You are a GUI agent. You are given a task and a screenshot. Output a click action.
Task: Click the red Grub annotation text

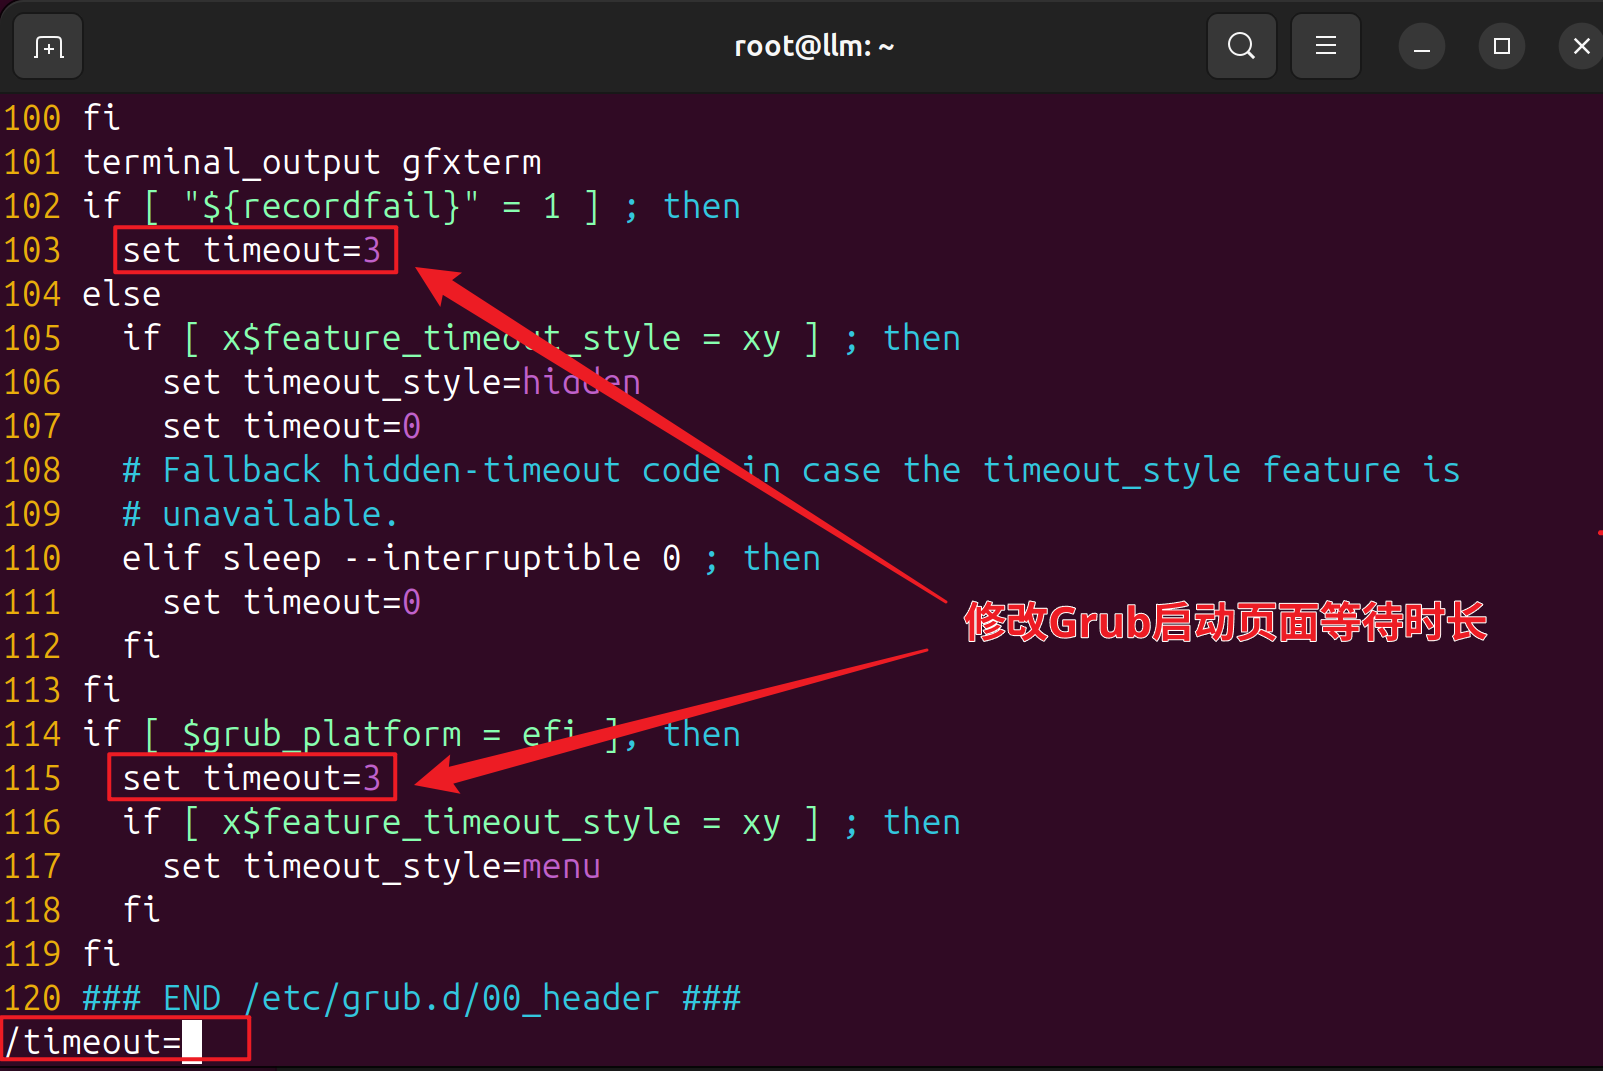[1226, 622]
